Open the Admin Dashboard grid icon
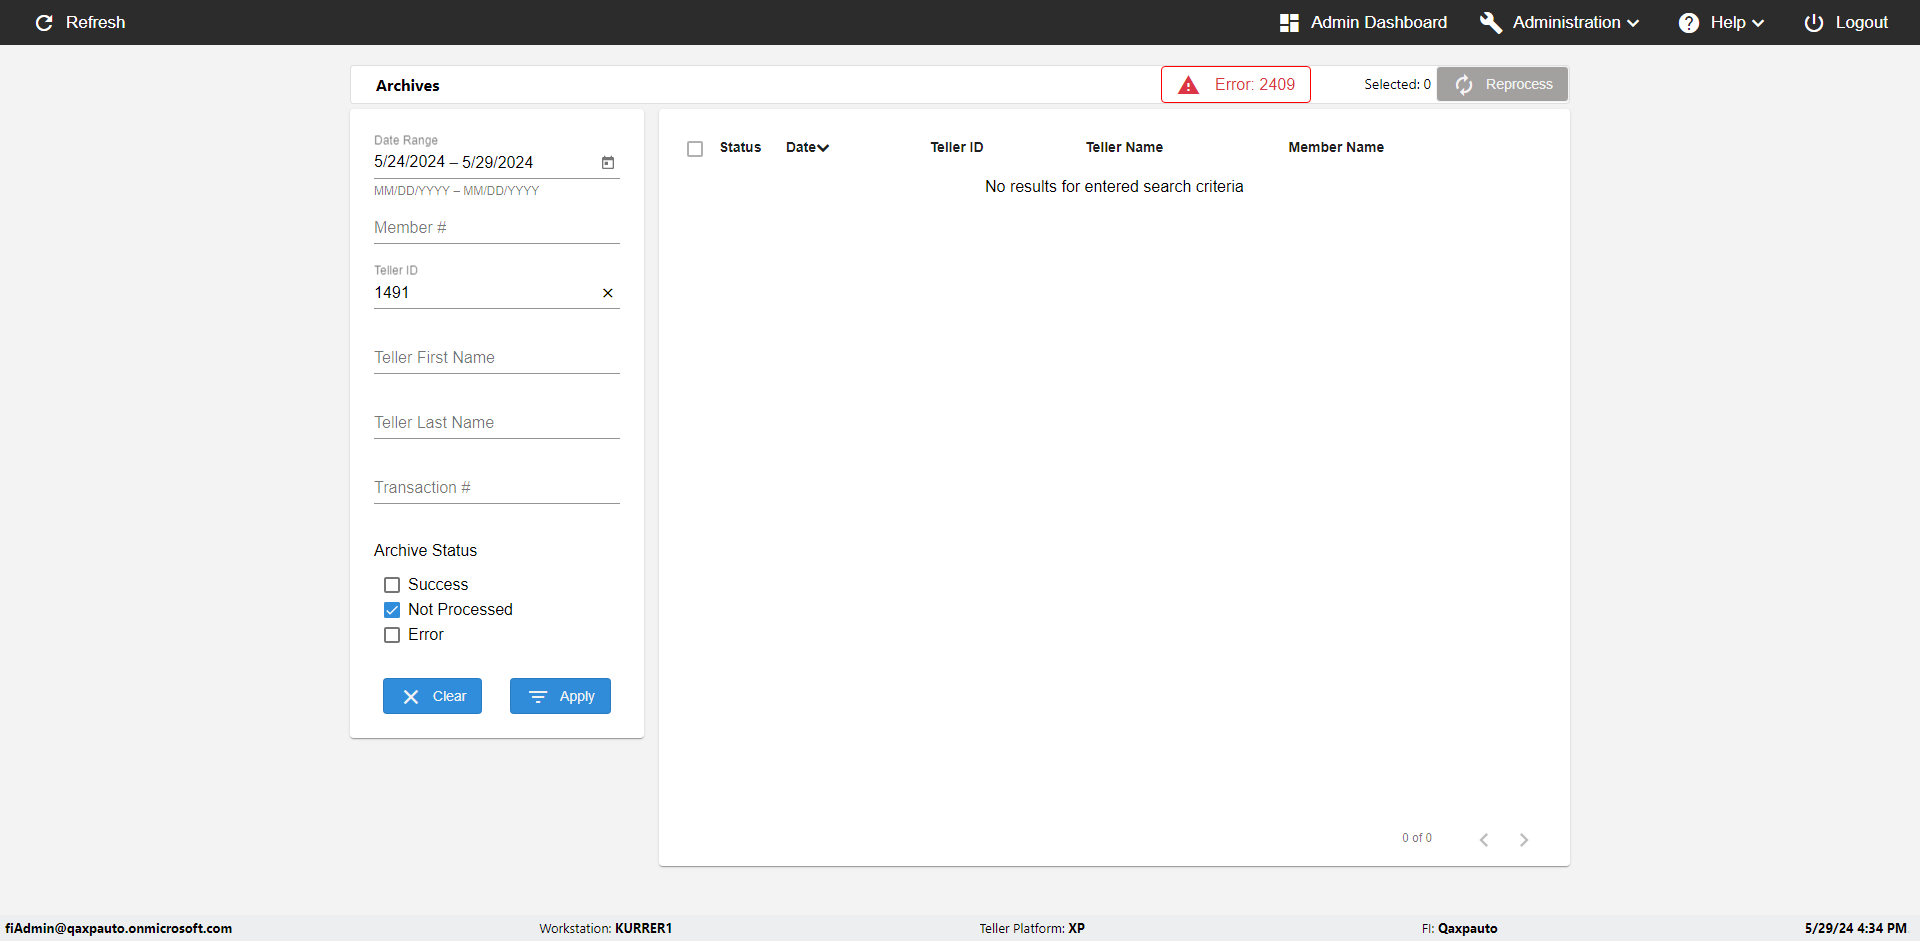Viewport: 1920px width, 941px height. (x=1289, y=22)
